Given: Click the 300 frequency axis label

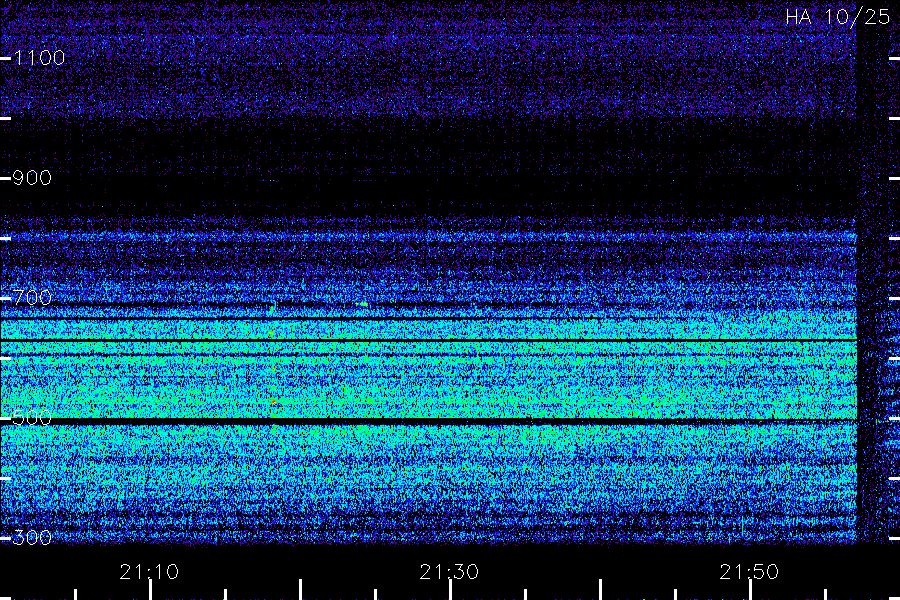Looking at the screenshot, I should click(x=32, y=537).
